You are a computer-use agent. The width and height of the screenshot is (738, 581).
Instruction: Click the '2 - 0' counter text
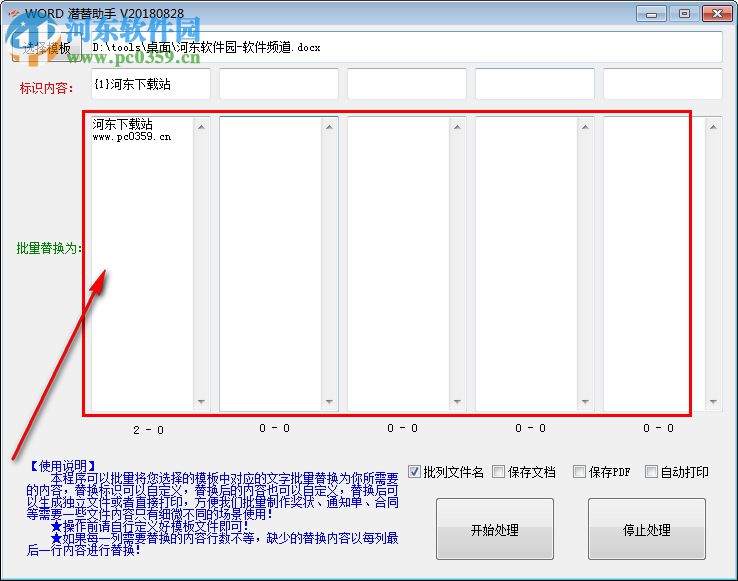click(x=148, y=430)
